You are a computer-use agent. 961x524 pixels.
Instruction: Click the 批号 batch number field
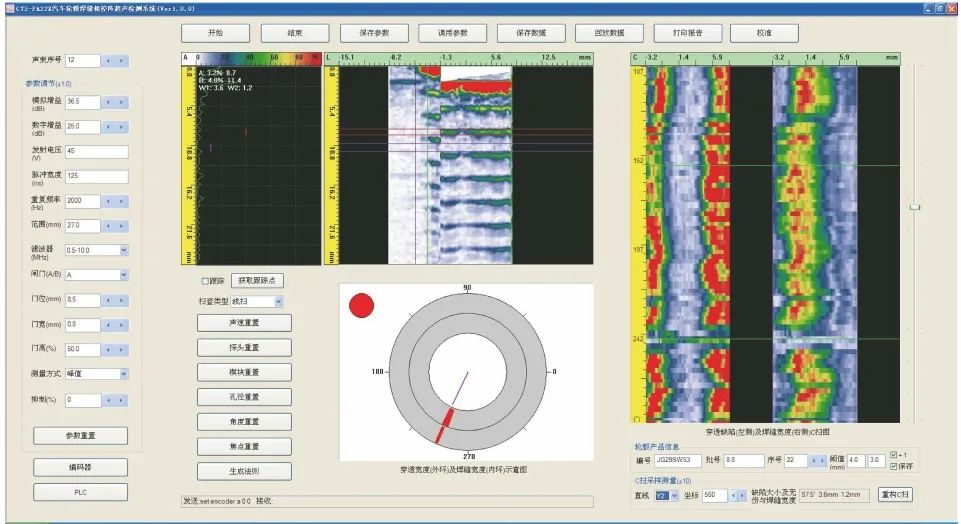click(743, 460)
